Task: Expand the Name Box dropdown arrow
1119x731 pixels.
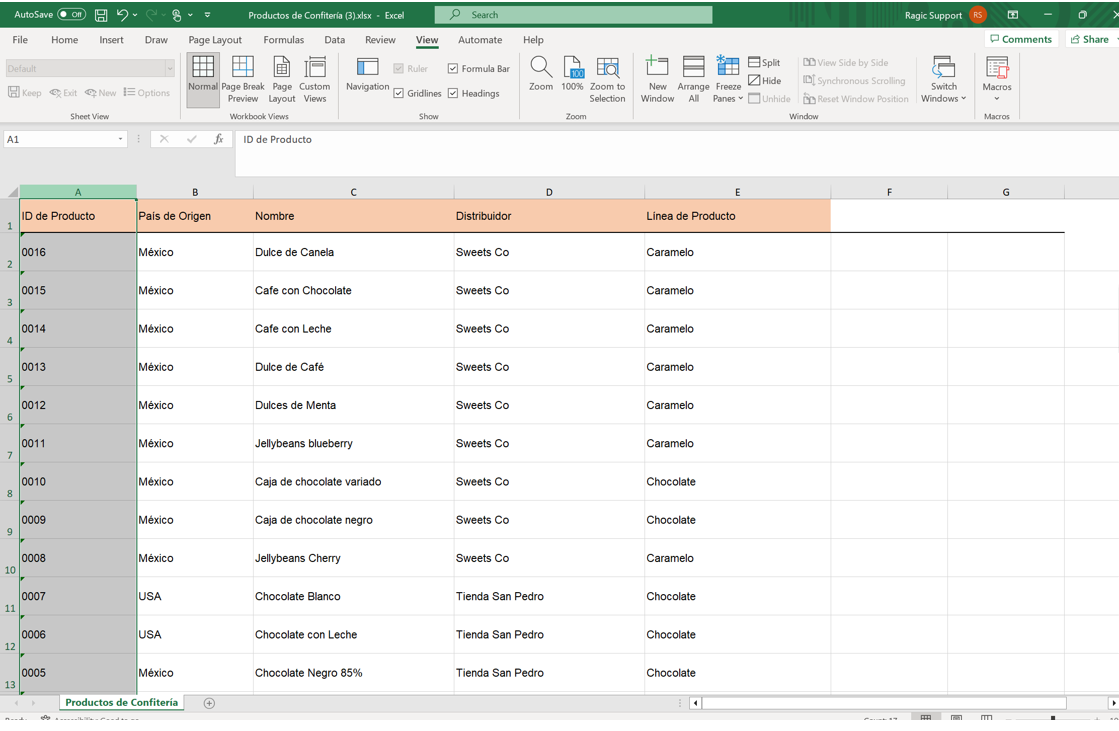Action: [x=120, y=140]
